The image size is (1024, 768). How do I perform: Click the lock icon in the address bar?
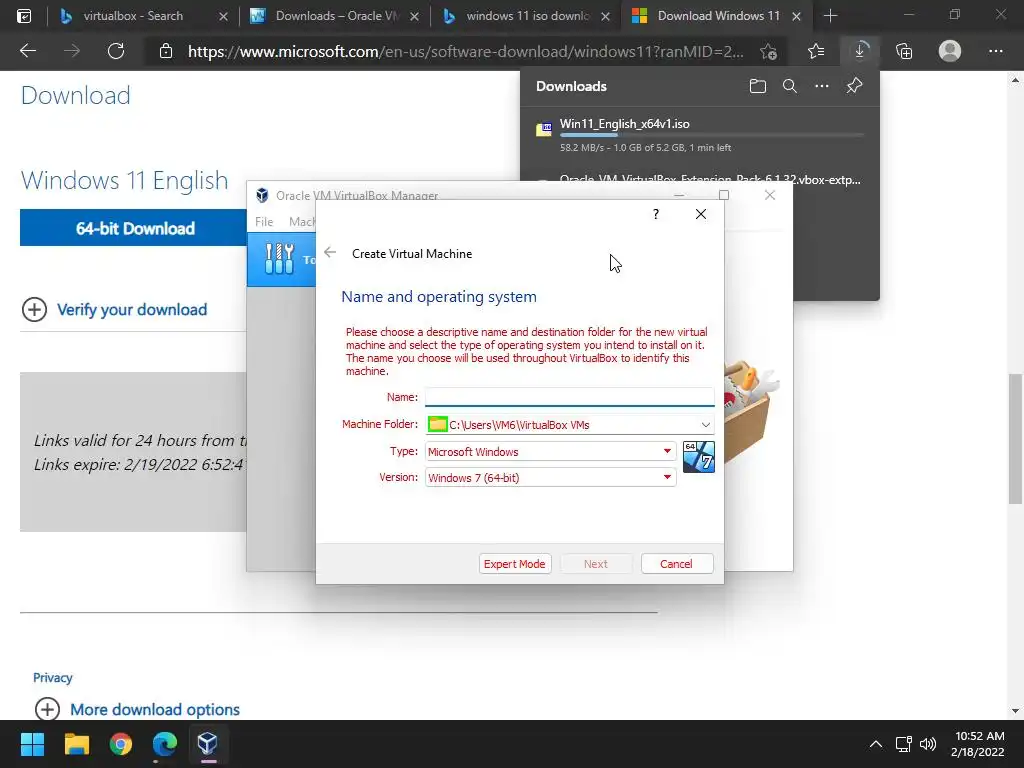pos(166,51)
